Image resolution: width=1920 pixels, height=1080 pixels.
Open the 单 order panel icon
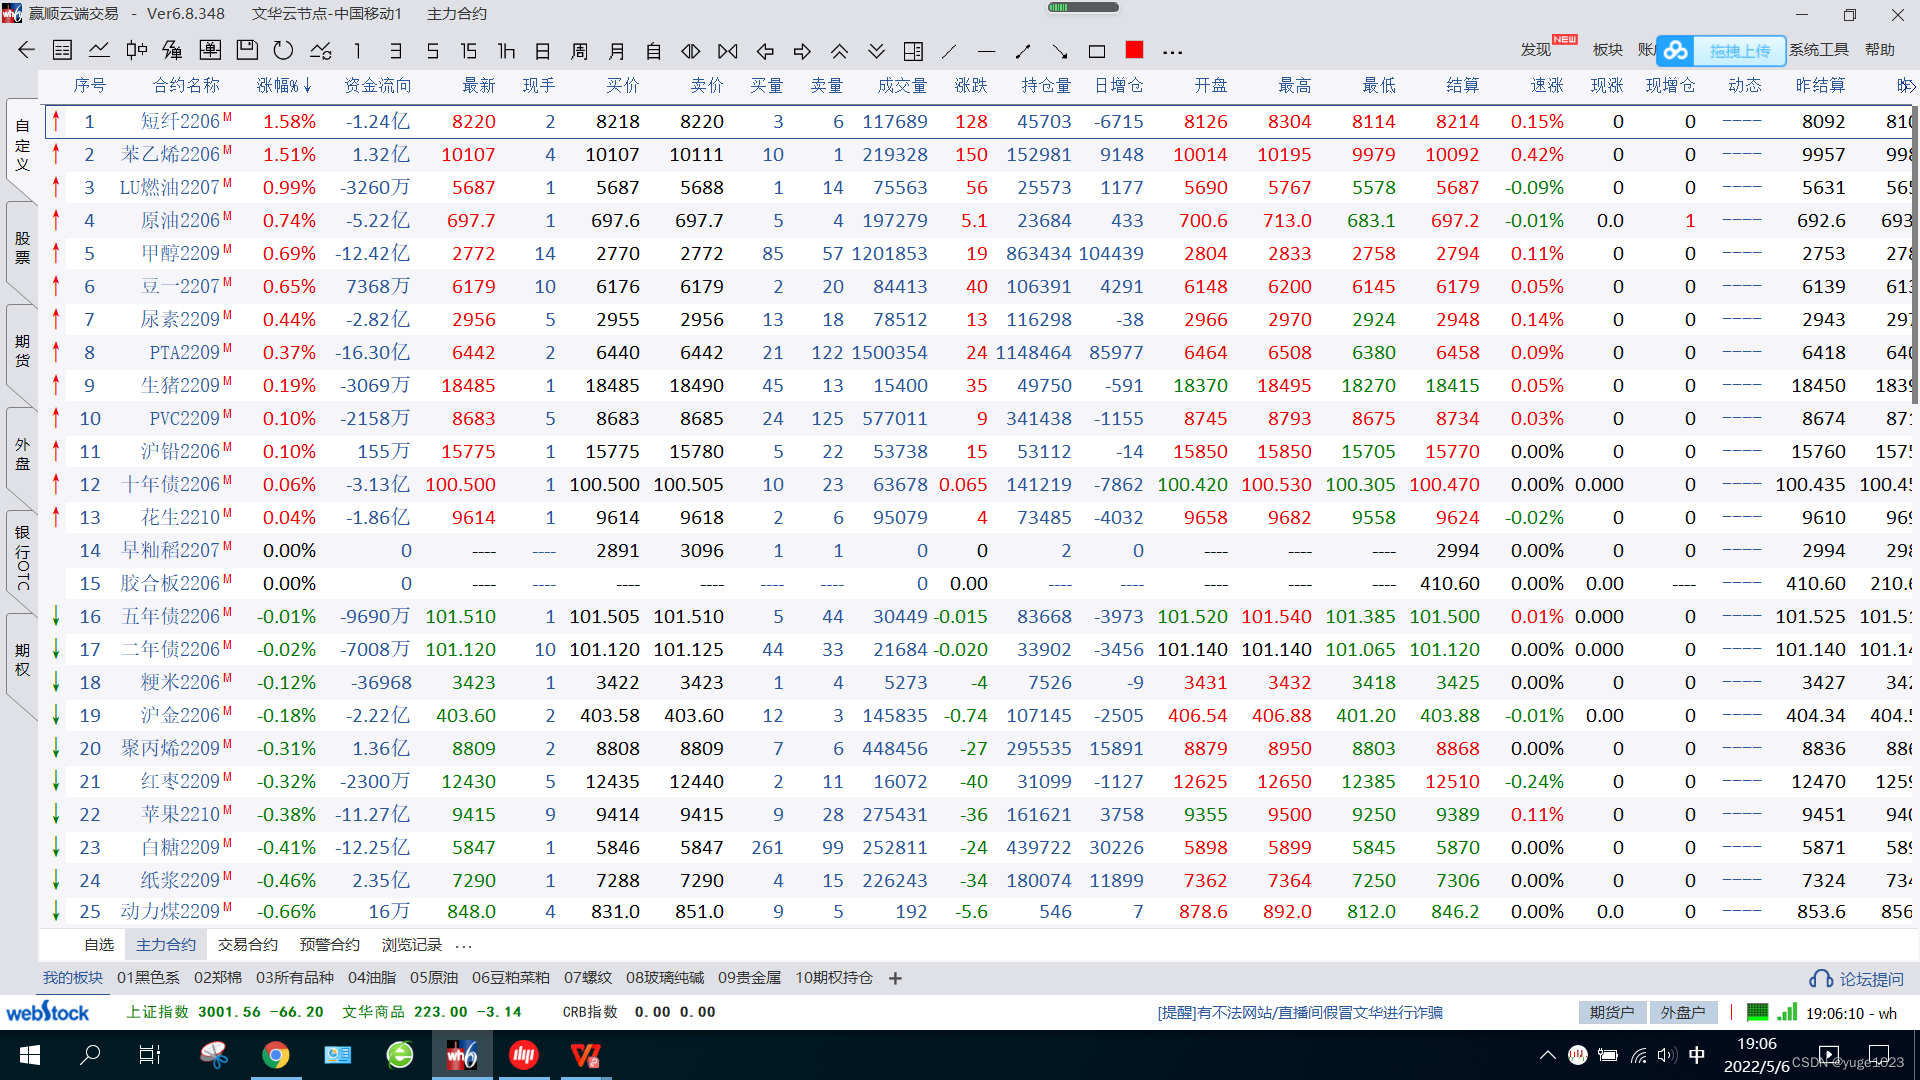[x=210, y=50]
